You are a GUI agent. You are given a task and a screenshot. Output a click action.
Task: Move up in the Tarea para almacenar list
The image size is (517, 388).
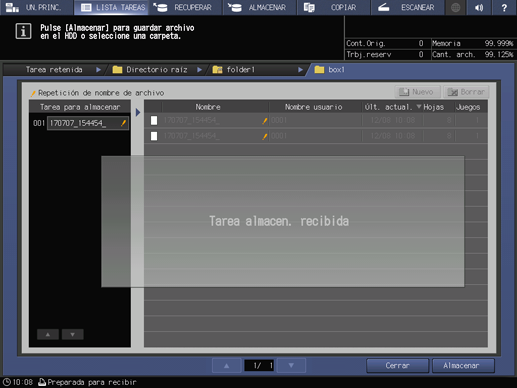coord(48,334)
